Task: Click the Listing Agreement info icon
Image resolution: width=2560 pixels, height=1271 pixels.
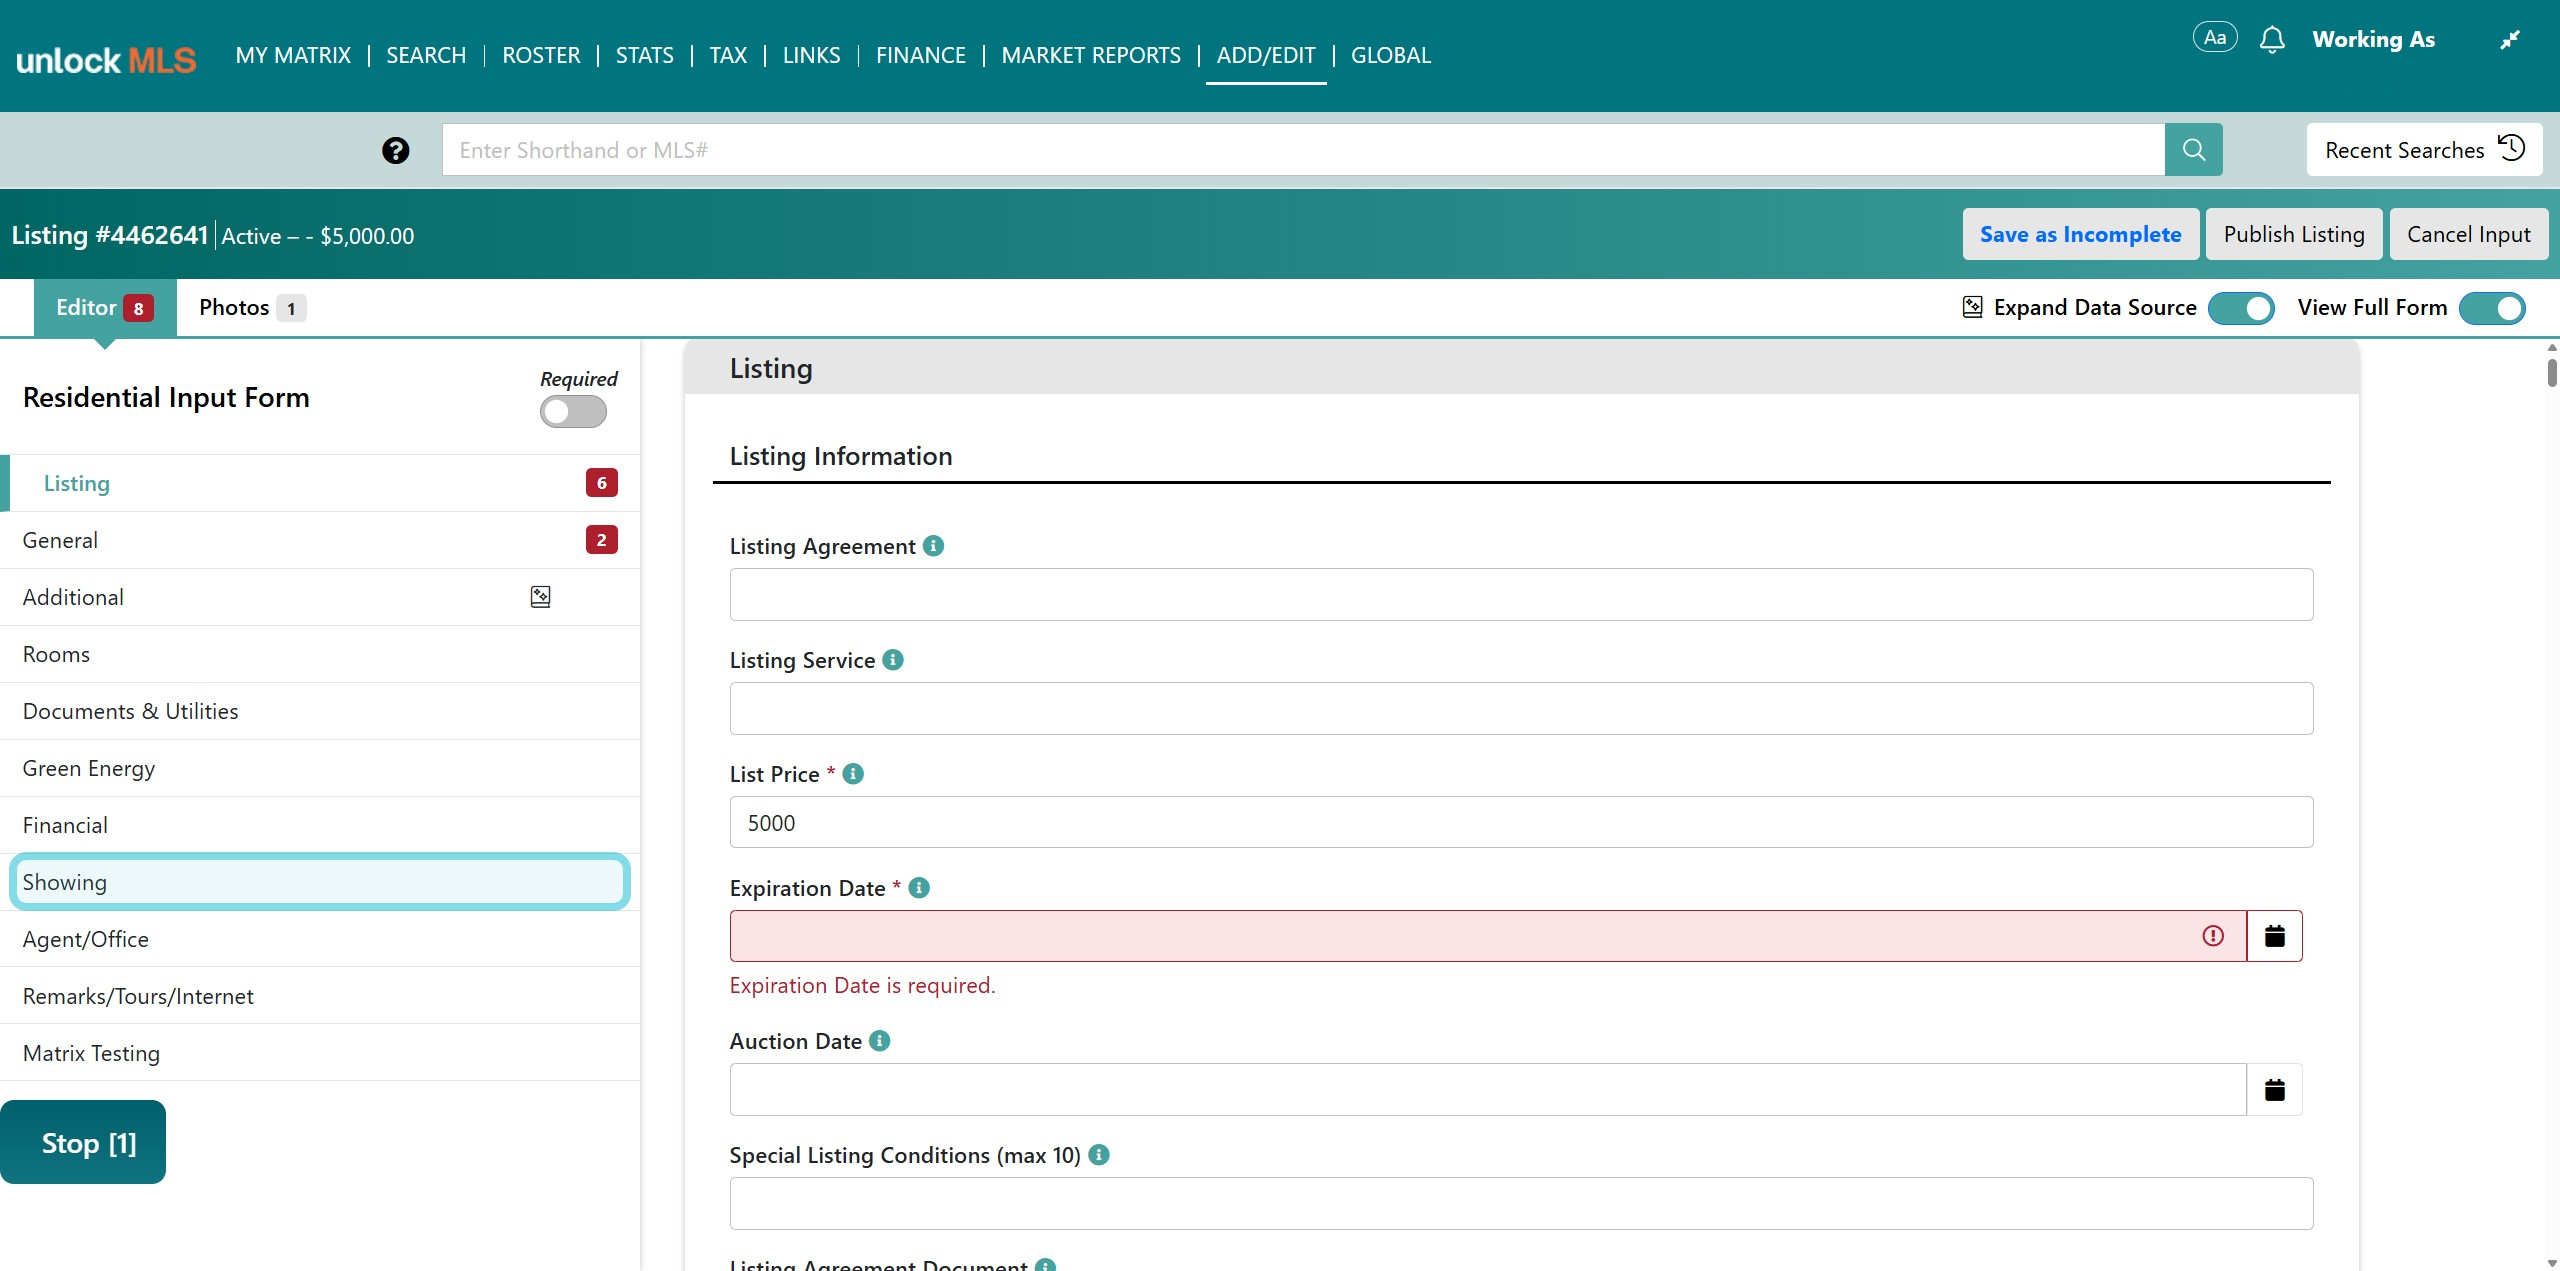Action: pos(933,546)
